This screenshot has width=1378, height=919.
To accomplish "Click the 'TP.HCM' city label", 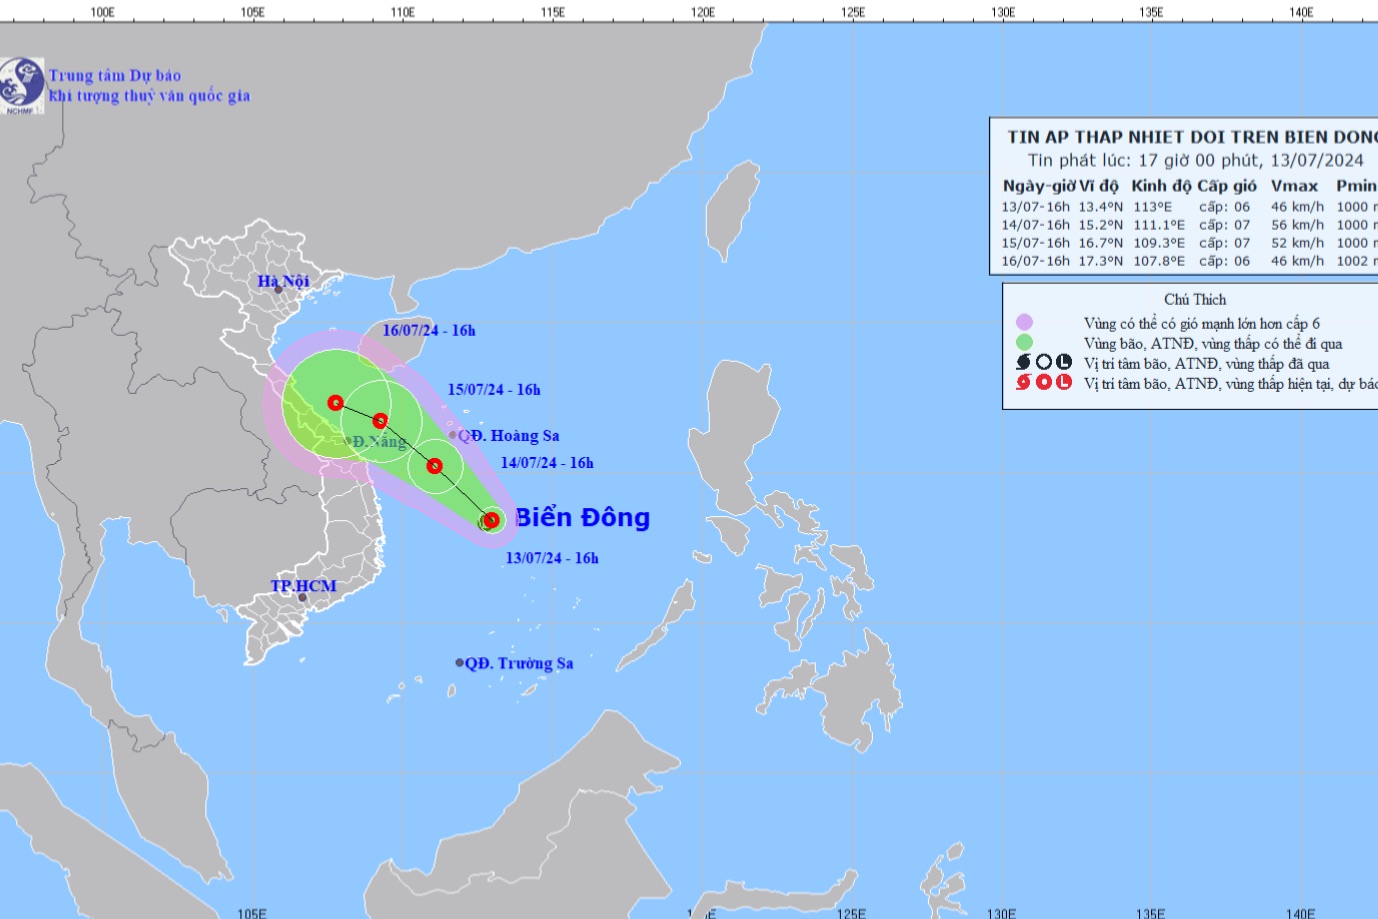I will coord(303,586).
